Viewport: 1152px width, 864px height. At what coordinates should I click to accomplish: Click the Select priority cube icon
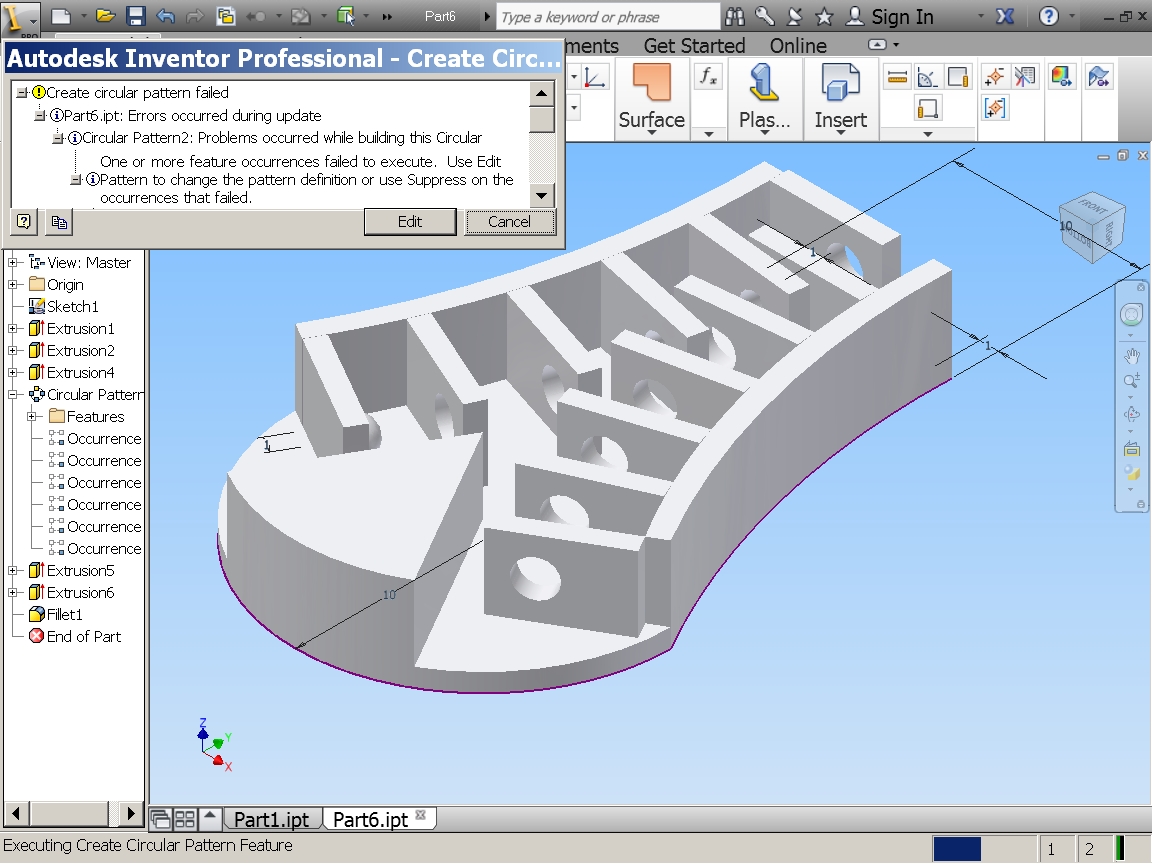345,16
